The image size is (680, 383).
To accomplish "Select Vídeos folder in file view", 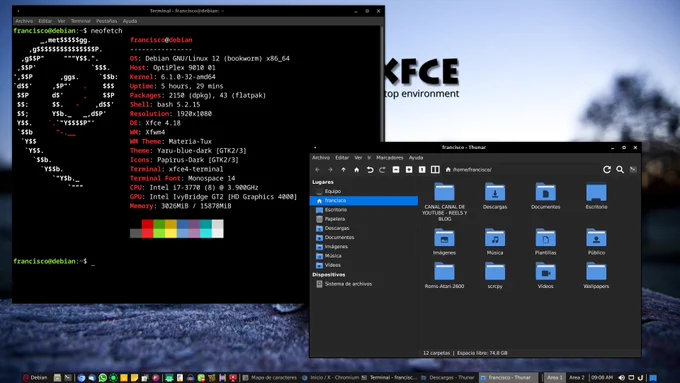I will click(546, 272).
